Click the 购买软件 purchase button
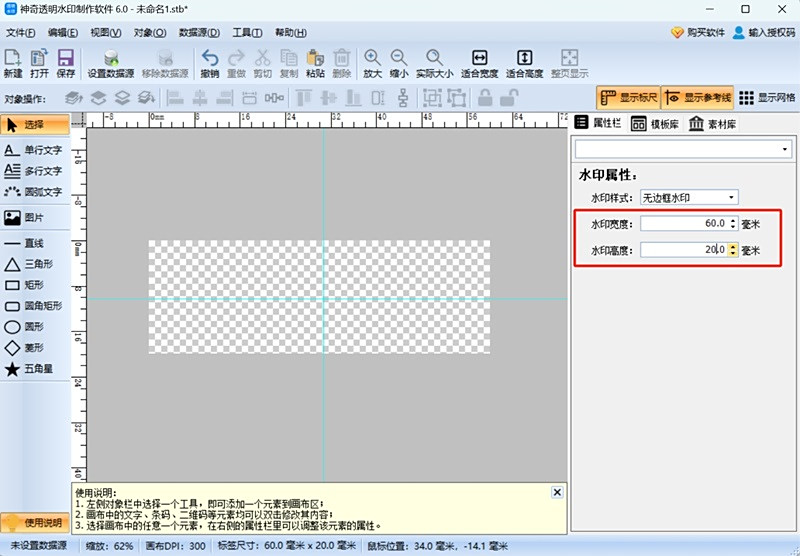The height and width of the screenshot is (556, 800). click(697, 33)
